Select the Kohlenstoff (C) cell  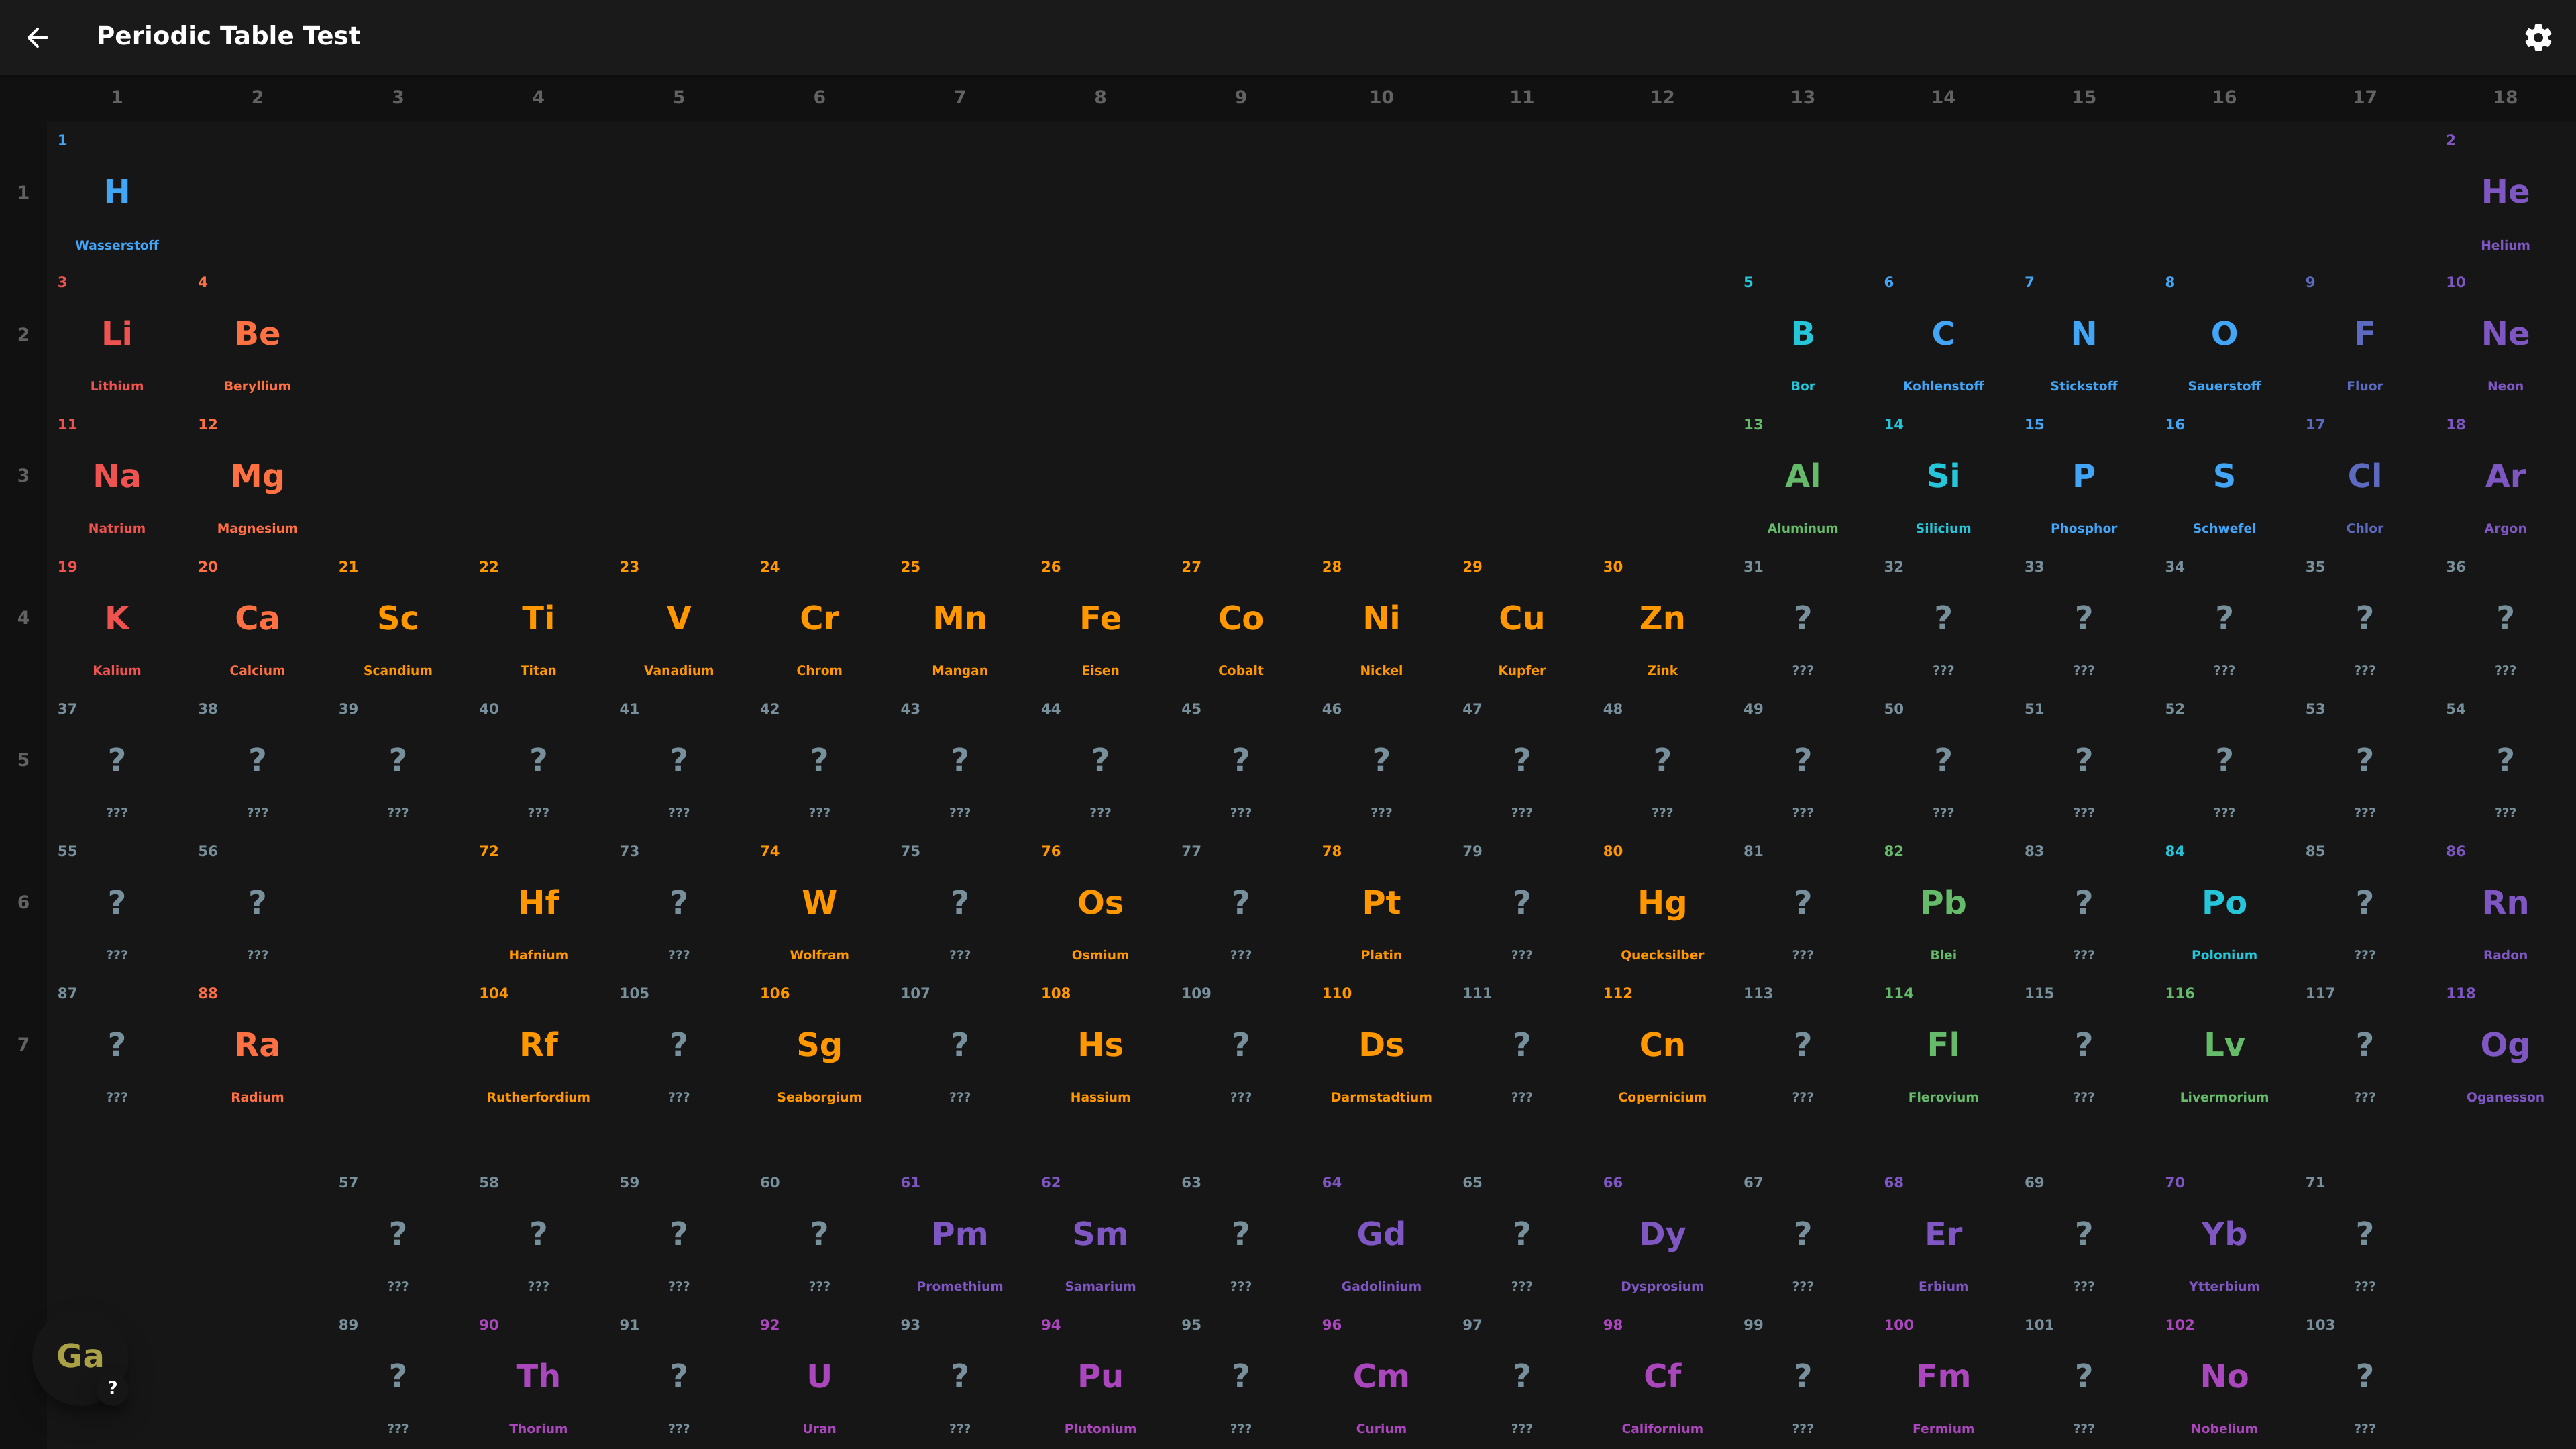1943,335
